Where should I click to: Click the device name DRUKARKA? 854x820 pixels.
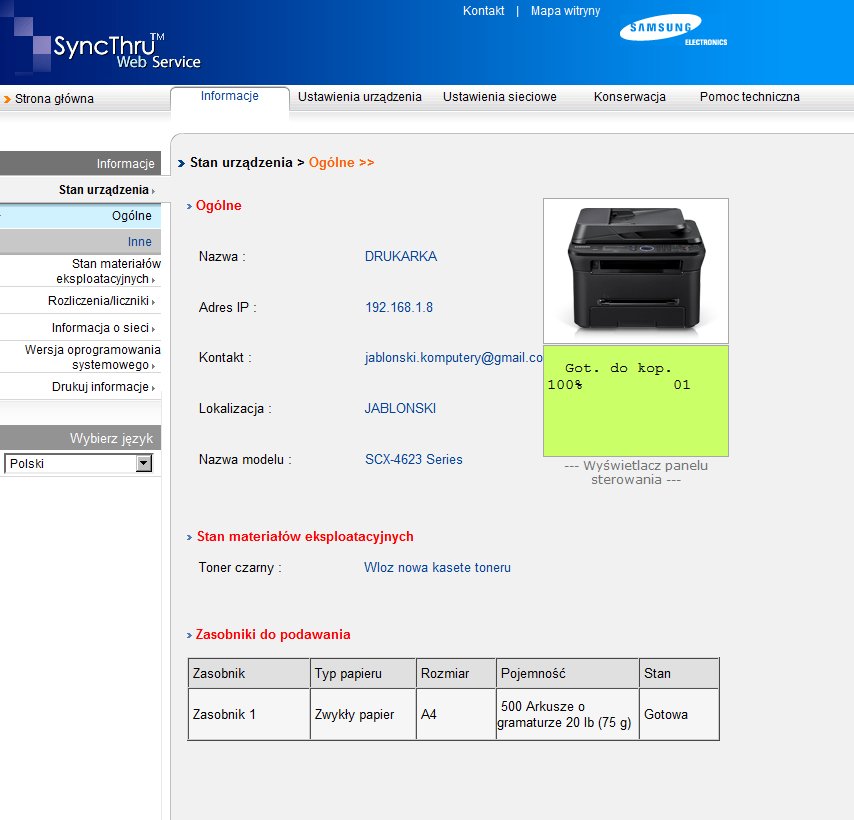click(x=401, y=256)
